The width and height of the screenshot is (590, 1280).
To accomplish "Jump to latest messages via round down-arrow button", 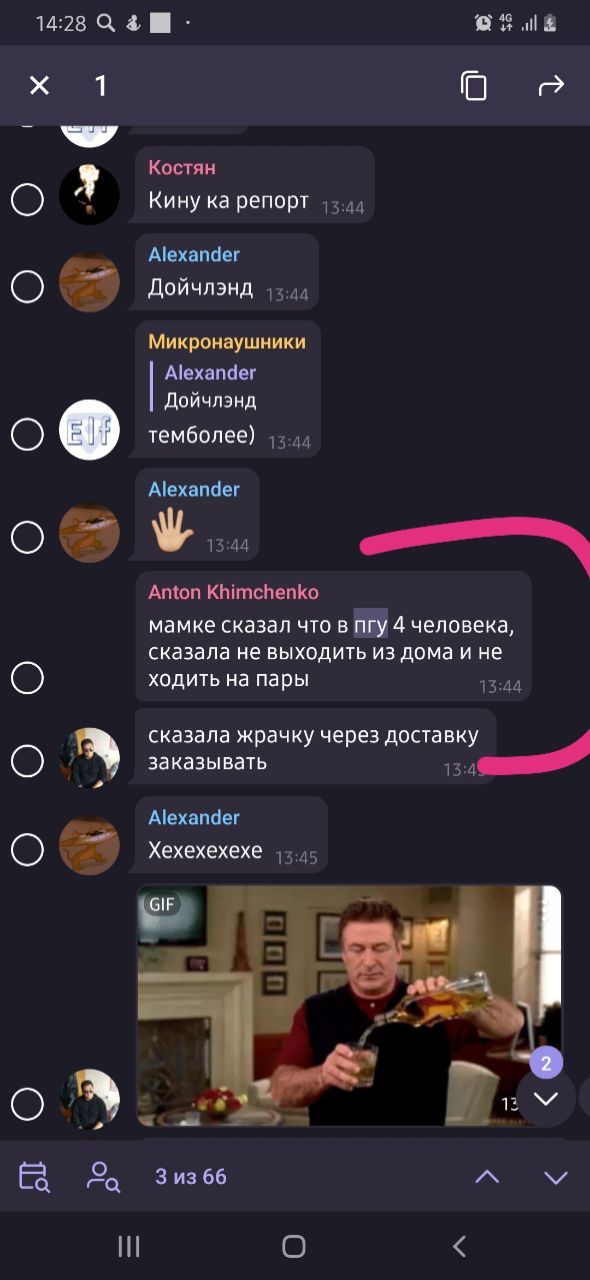I will coord(545,1097).
